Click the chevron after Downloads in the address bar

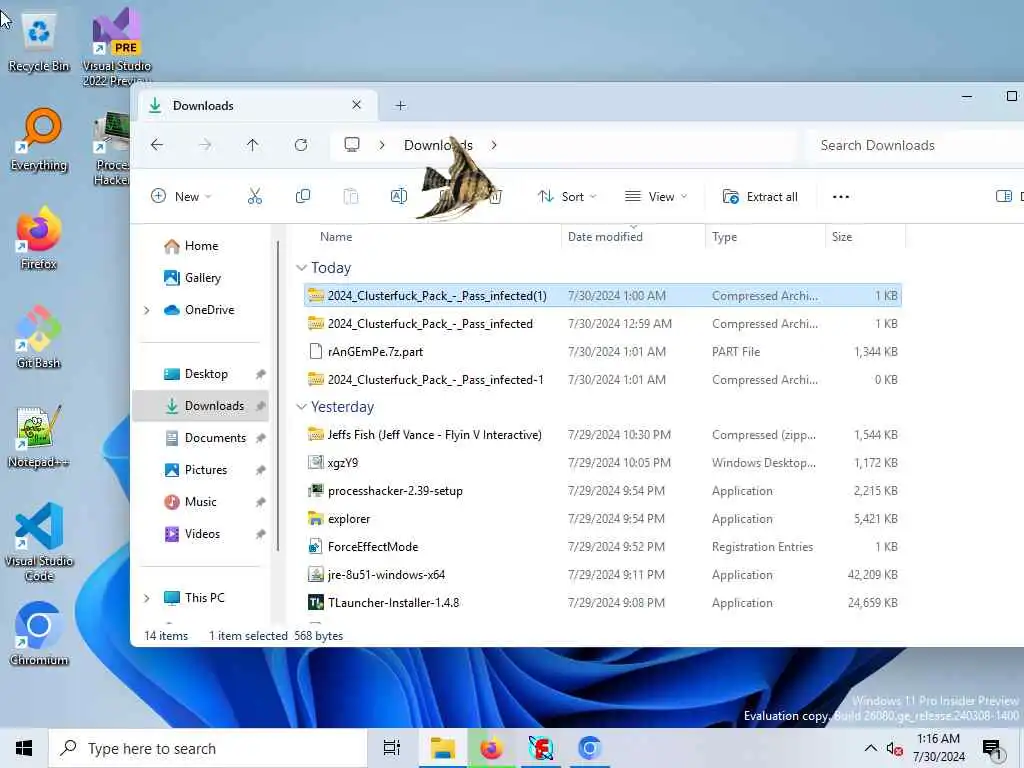[x=494, y=145]
